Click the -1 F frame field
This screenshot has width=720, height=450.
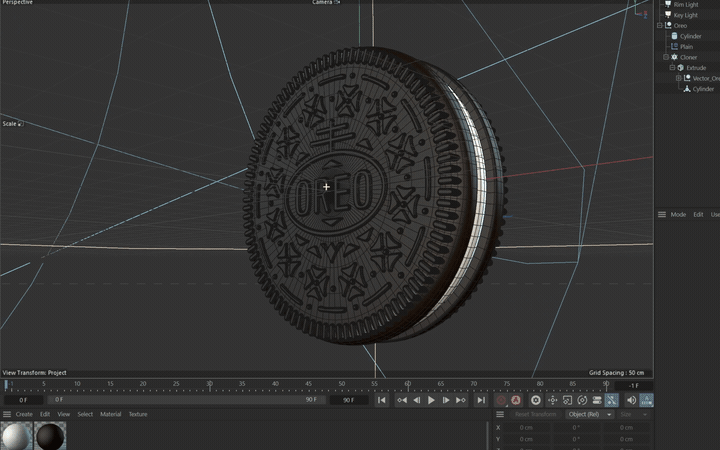pos(634,386)
